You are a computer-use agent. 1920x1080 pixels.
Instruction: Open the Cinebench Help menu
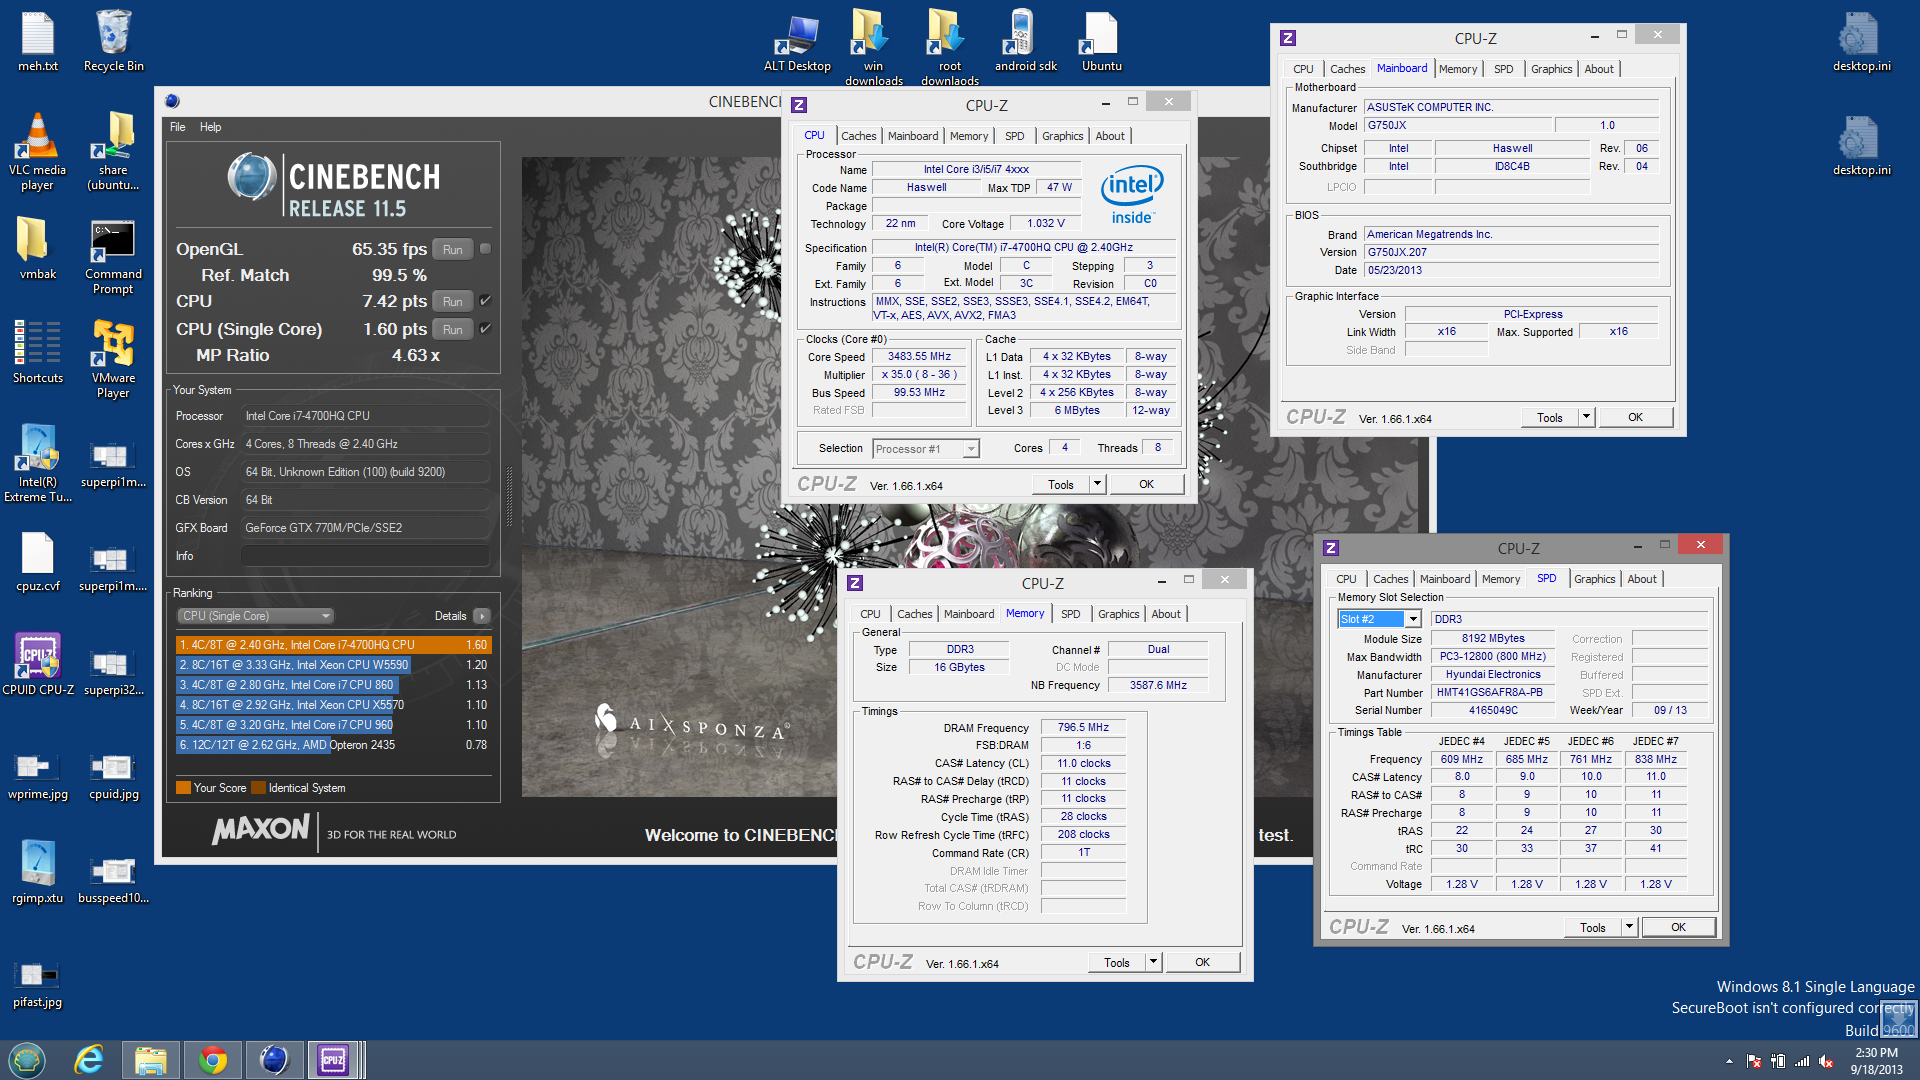pyautogui.click(x=210, y=127)
